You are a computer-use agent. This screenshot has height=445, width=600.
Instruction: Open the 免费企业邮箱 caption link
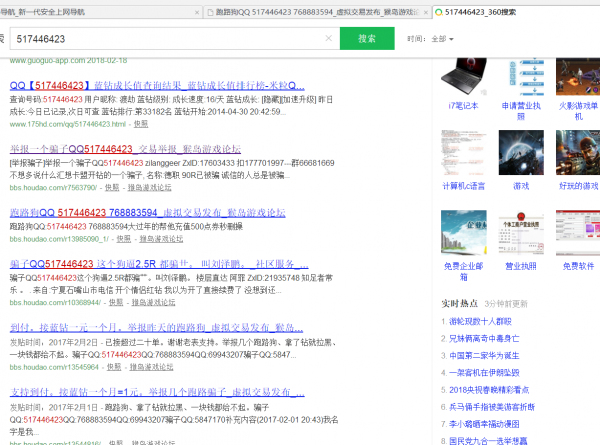(x=464, y=271)
